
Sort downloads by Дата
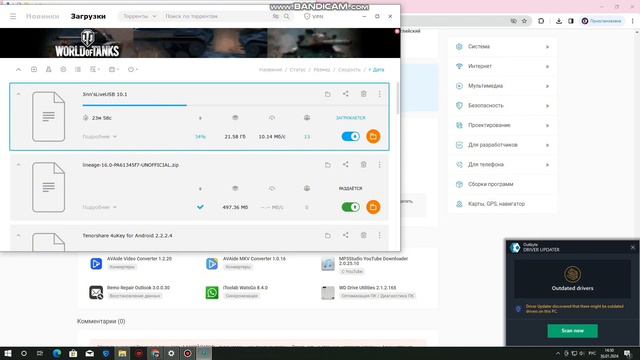[x=376, y=70]
